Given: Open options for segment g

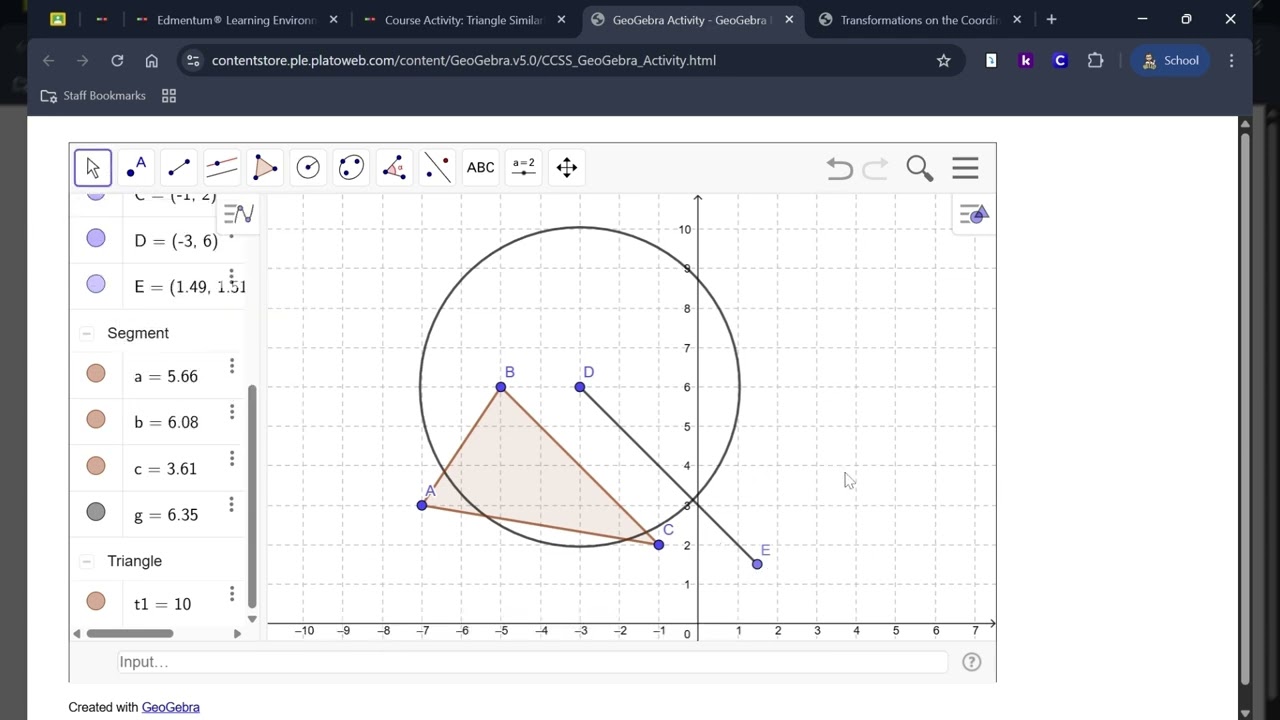Looking at the screenshot, I should pos(231,504).
